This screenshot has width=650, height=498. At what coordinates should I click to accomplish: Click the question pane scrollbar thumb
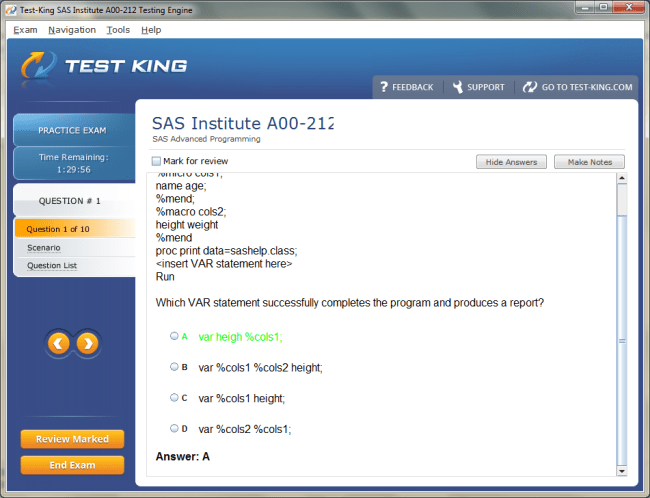[622, 341]
